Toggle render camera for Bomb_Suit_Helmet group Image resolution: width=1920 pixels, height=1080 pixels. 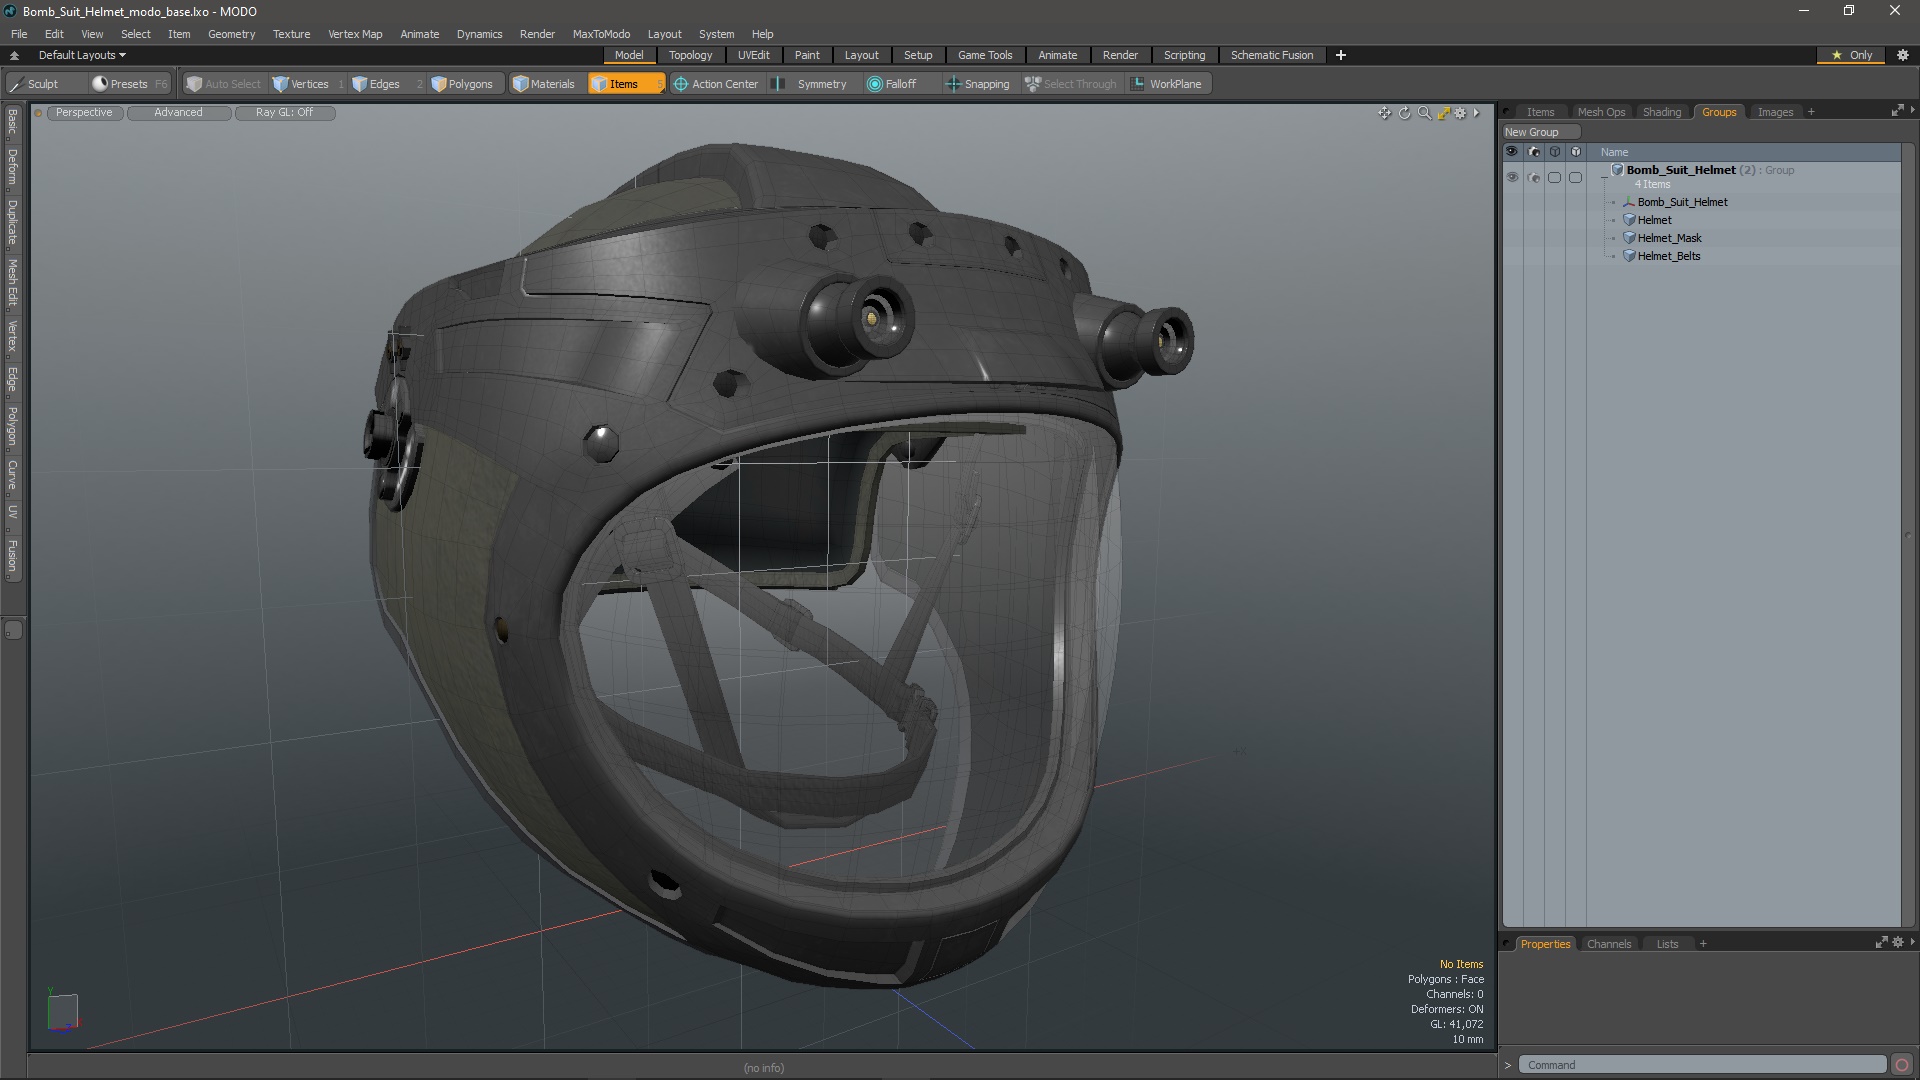pyautogui.click(x=1534, y=177)
